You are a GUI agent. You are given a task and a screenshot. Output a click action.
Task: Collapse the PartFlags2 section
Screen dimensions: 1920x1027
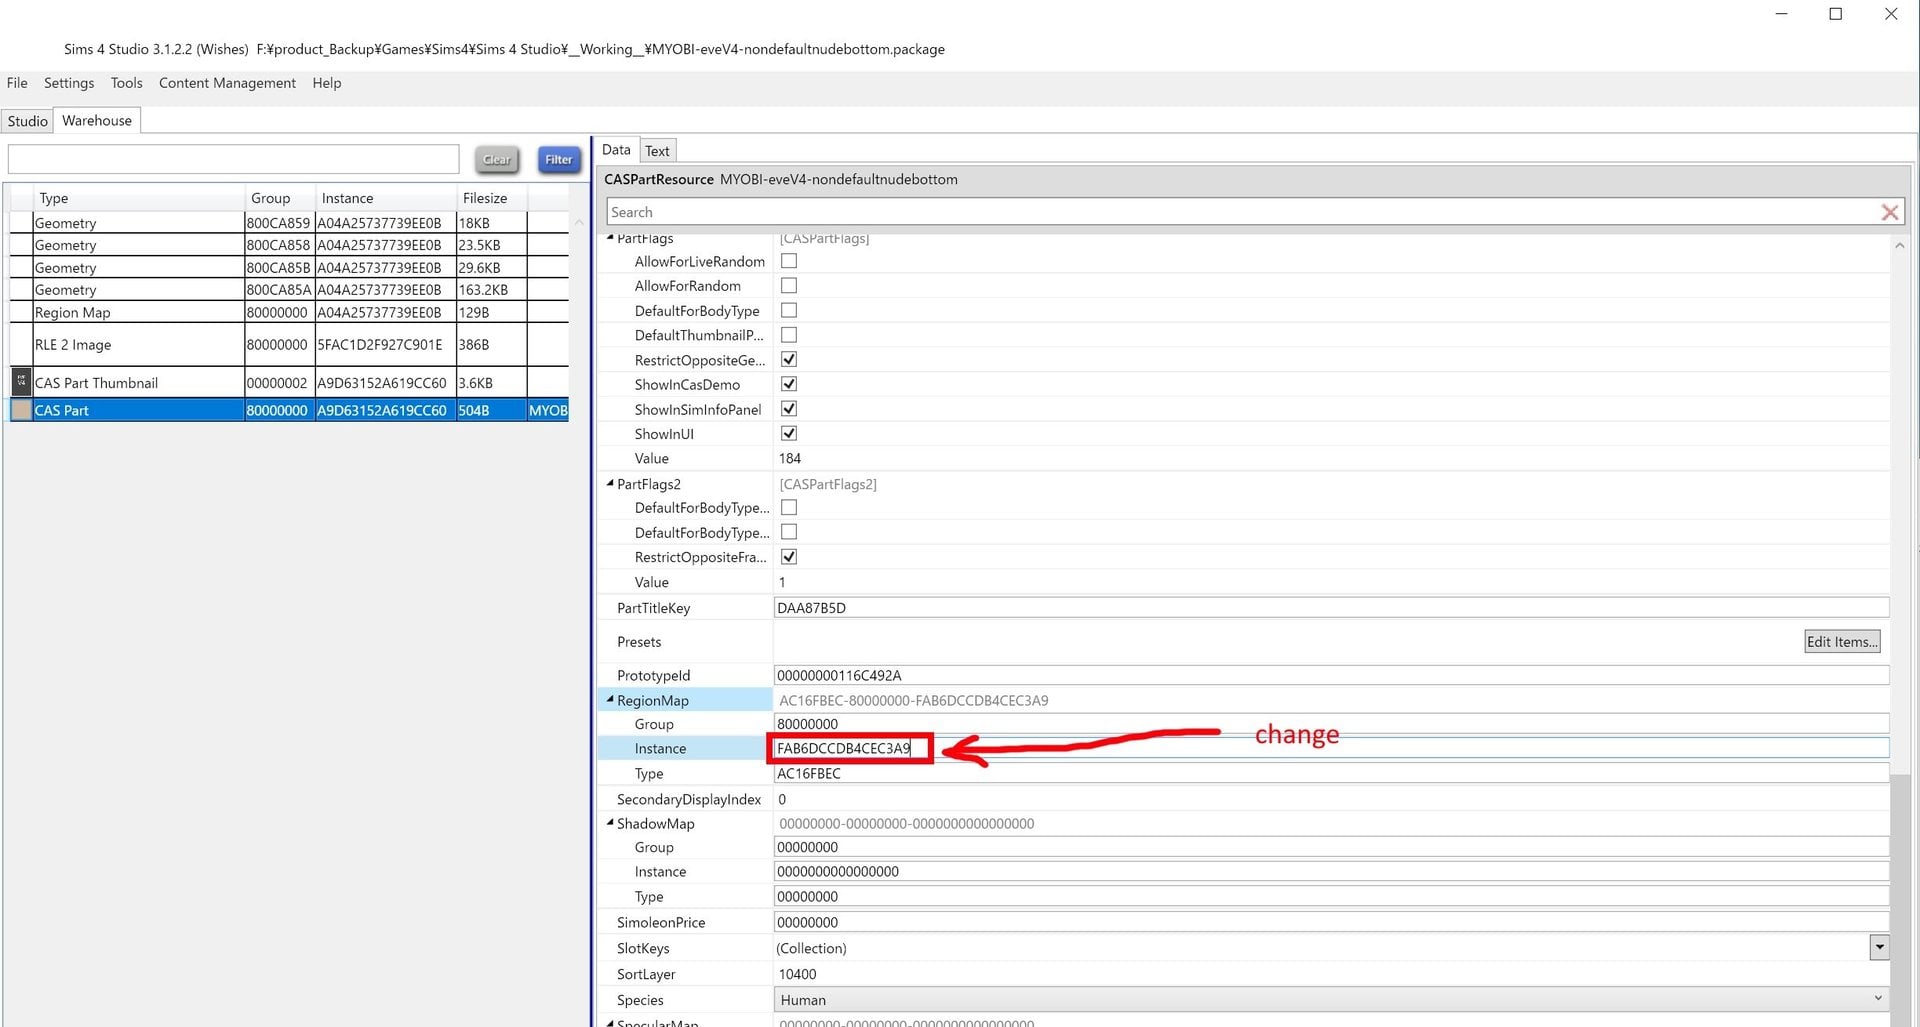click(610, 483)
